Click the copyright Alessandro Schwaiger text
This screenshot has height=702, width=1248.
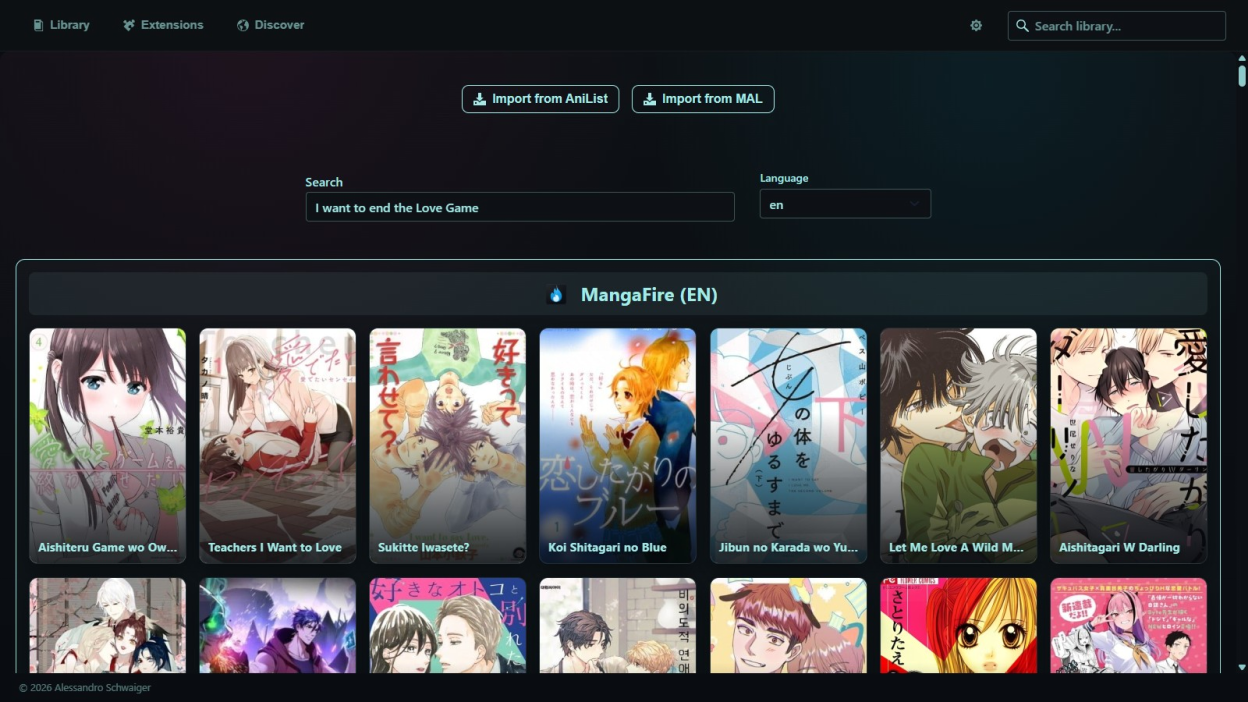coord(85,688)
